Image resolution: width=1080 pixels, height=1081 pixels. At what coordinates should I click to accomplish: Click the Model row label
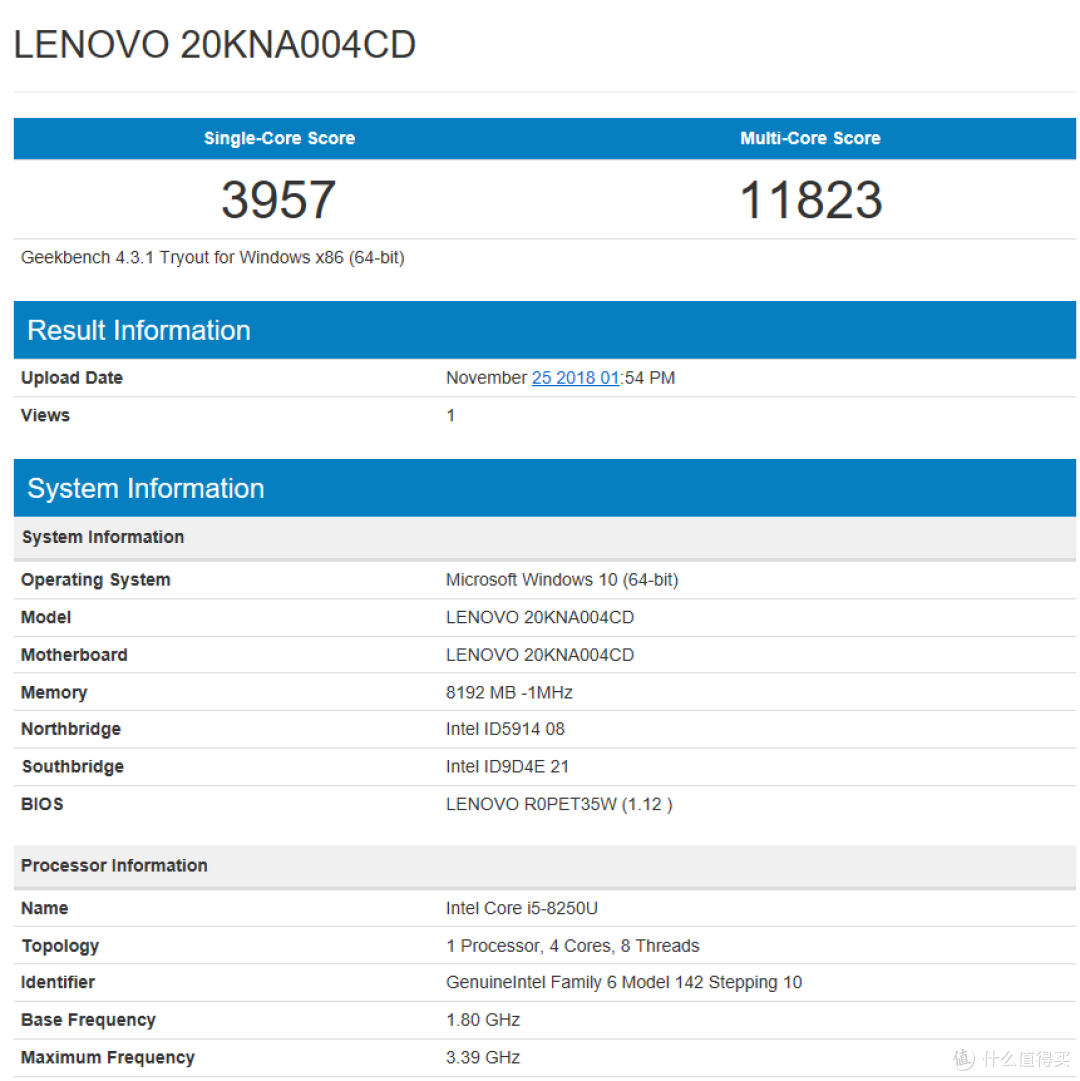46,617
